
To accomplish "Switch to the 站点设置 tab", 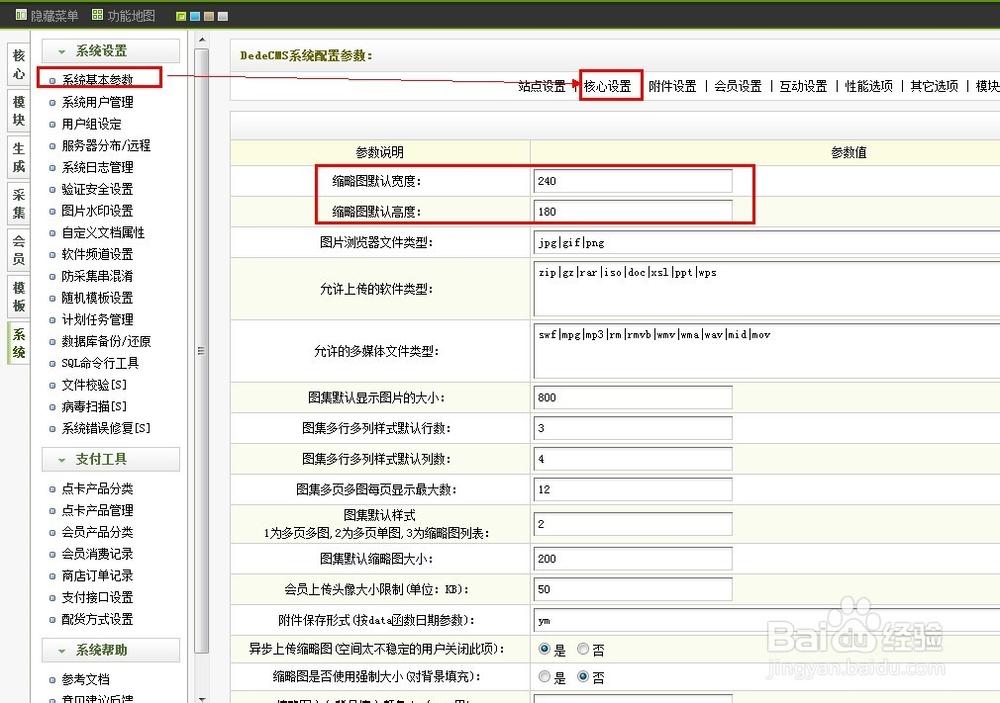I will pyautogui.click(x=541, y=86).
